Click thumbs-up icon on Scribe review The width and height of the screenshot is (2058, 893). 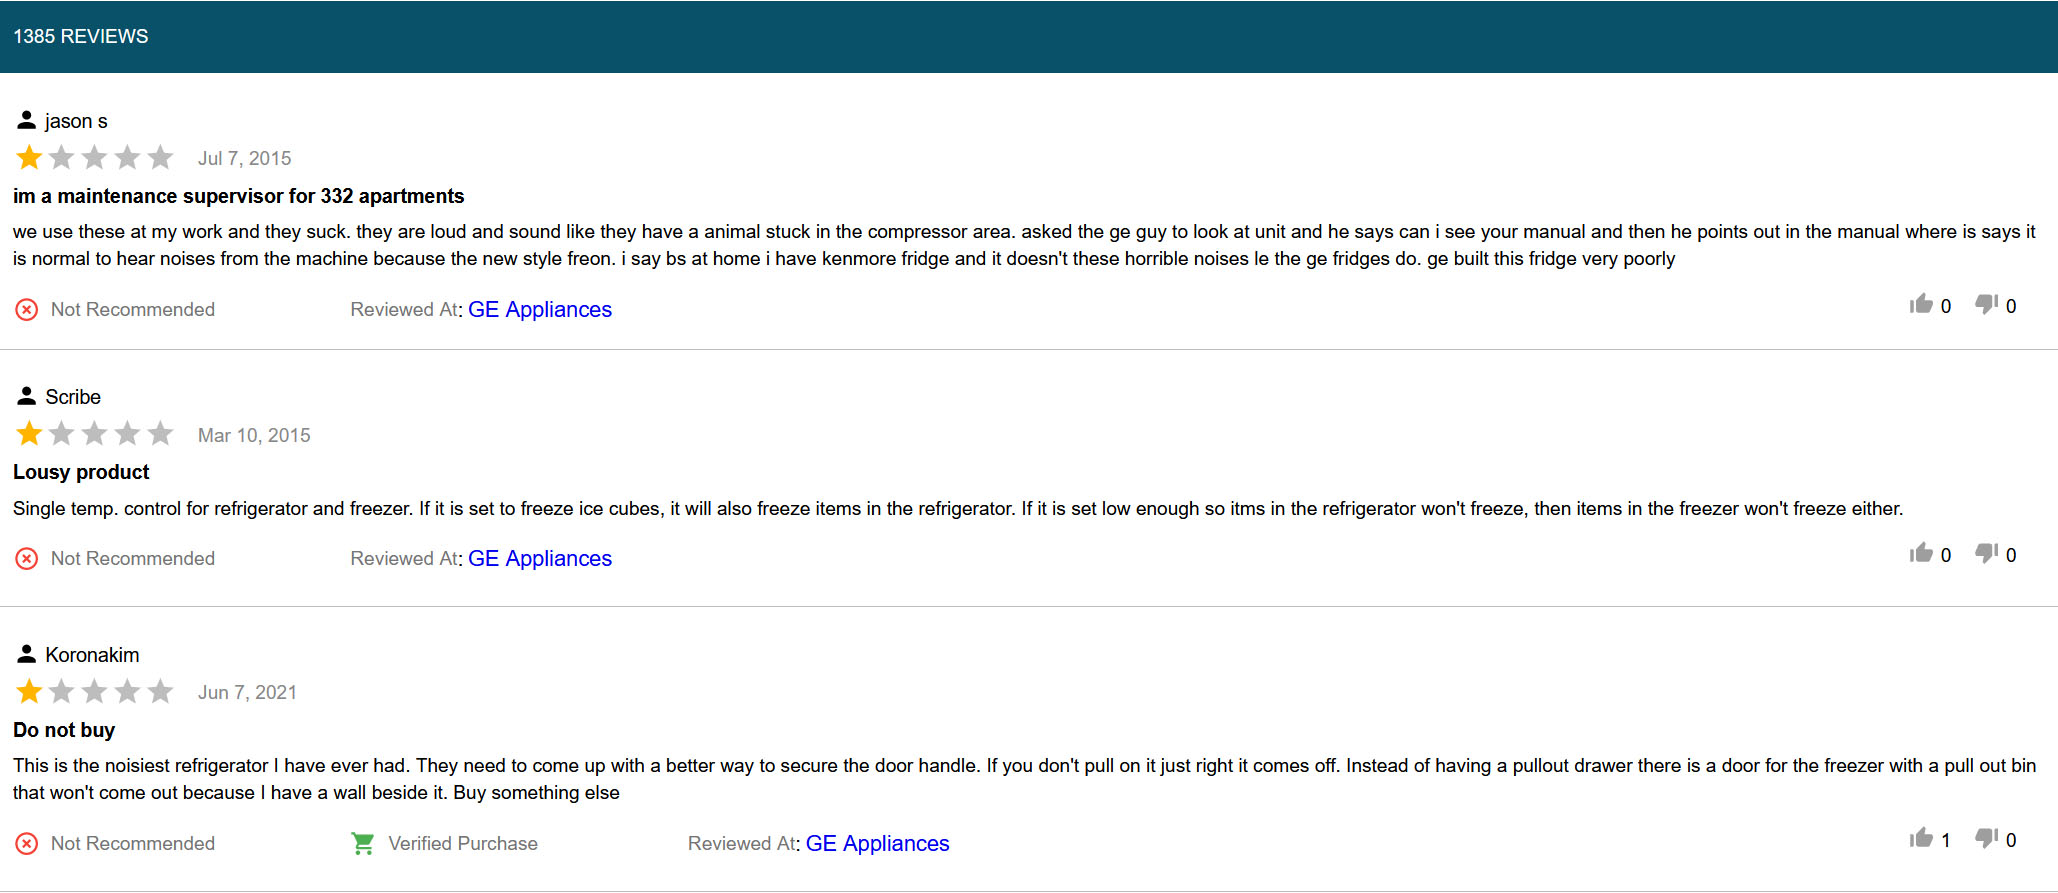click(1920, 553)
